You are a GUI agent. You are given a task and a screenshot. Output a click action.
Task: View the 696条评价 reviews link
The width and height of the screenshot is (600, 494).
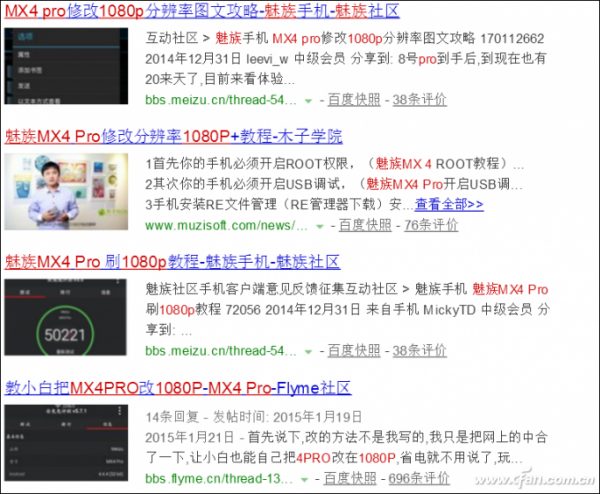click(x=419, y=478)
